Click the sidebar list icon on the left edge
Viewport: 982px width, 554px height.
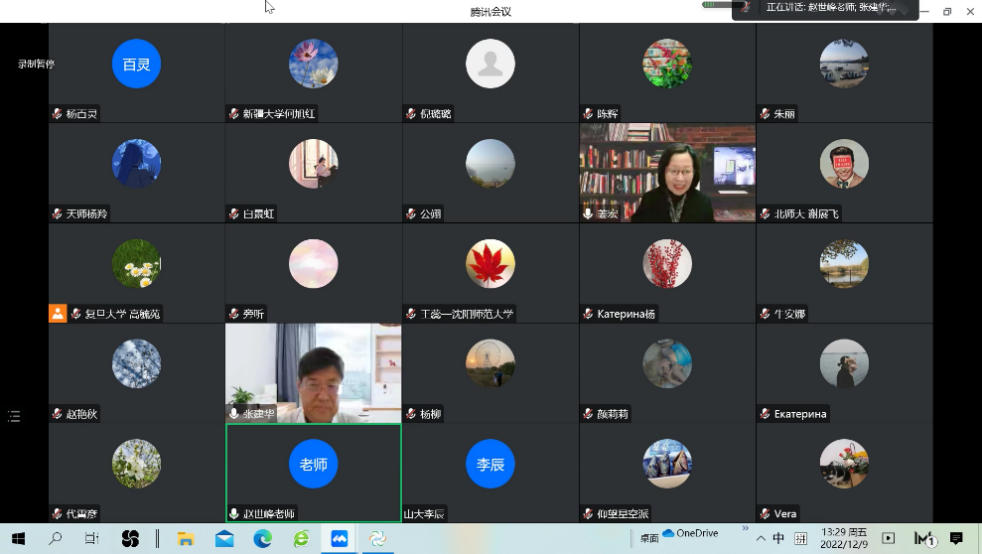click(x=14, y=416)
